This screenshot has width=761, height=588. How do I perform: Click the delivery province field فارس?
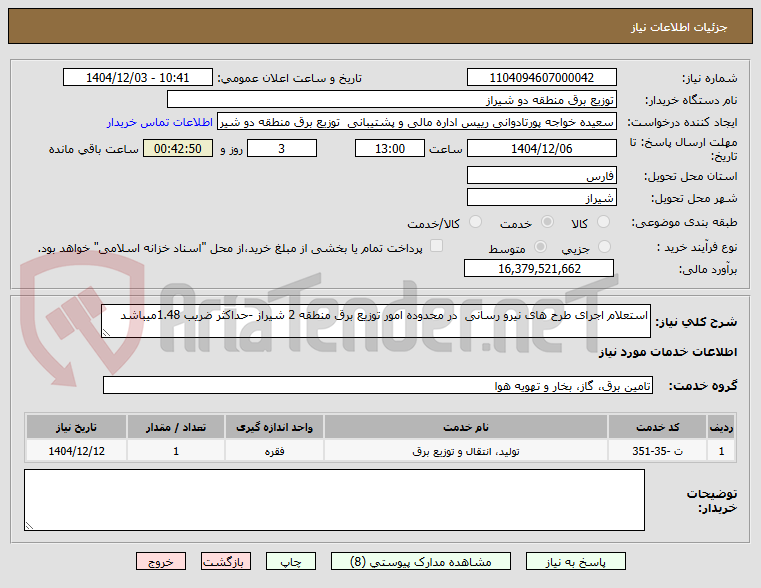pyautogui.click(x=542, y=176)
